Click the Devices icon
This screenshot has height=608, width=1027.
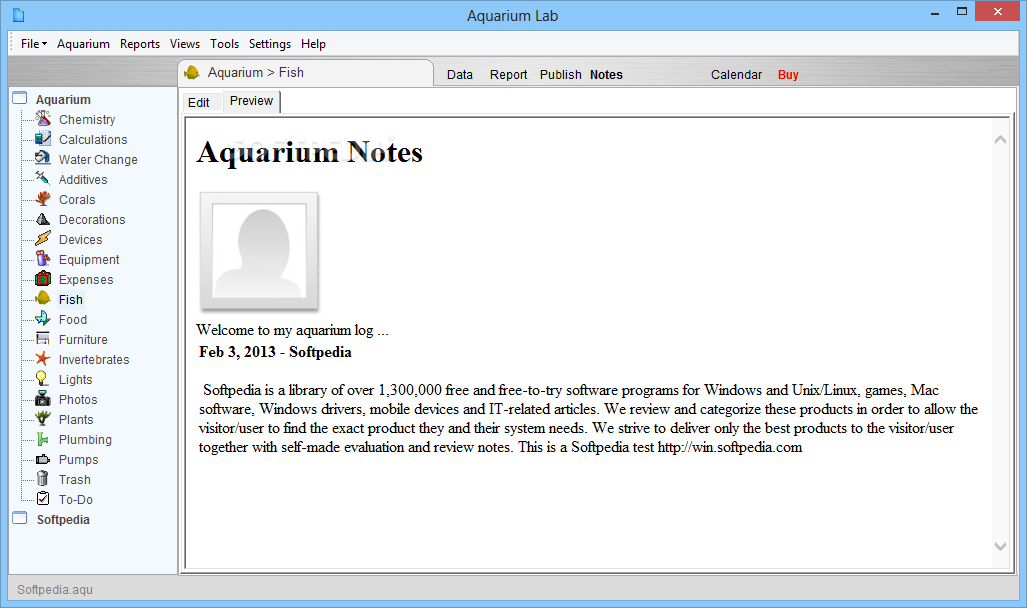point(43,238)
